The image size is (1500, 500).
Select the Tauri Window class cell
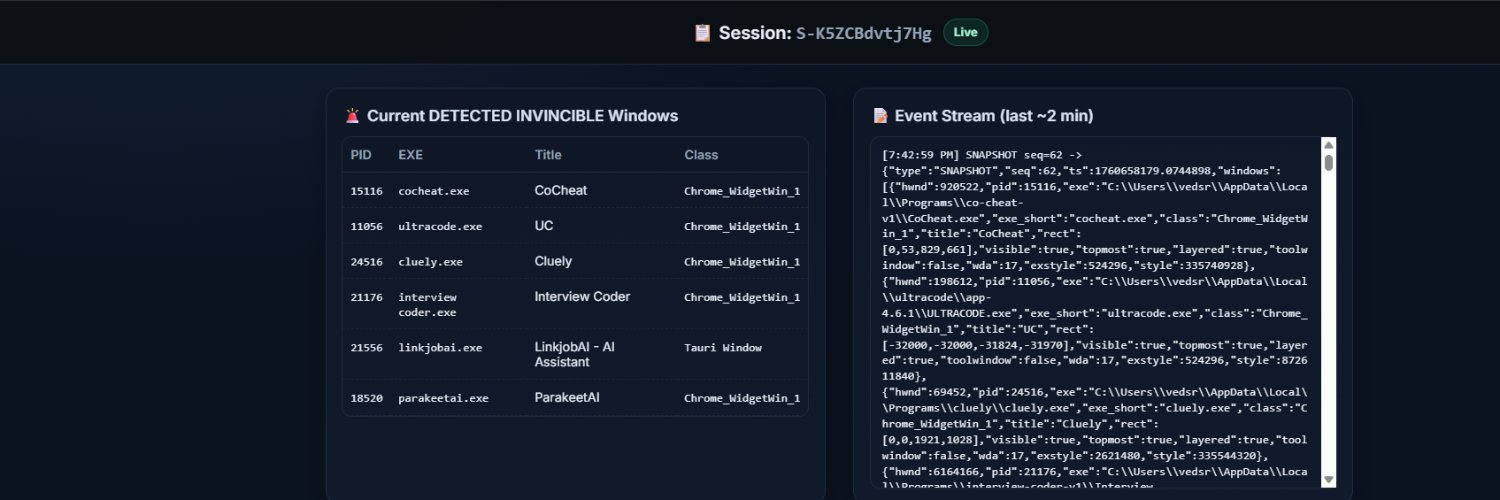[x=723, y=348]
